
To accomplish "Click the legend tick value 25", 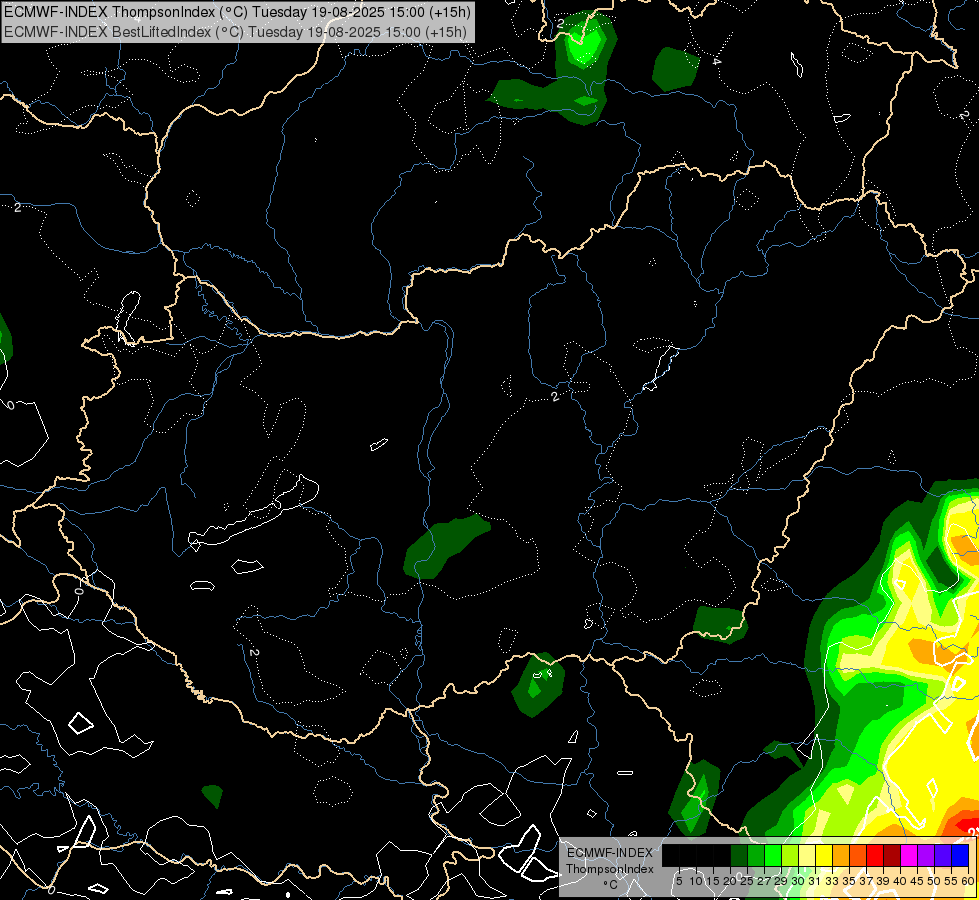I will [747, 881].
